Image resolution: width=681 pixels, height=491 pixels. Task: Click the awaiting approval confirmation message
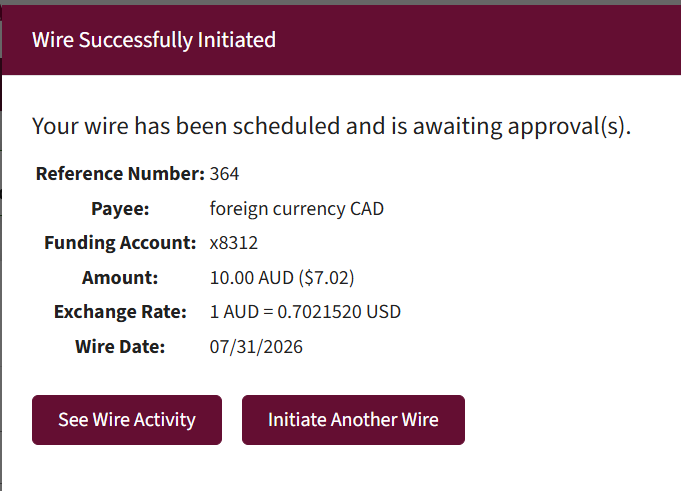click(331, 126)
